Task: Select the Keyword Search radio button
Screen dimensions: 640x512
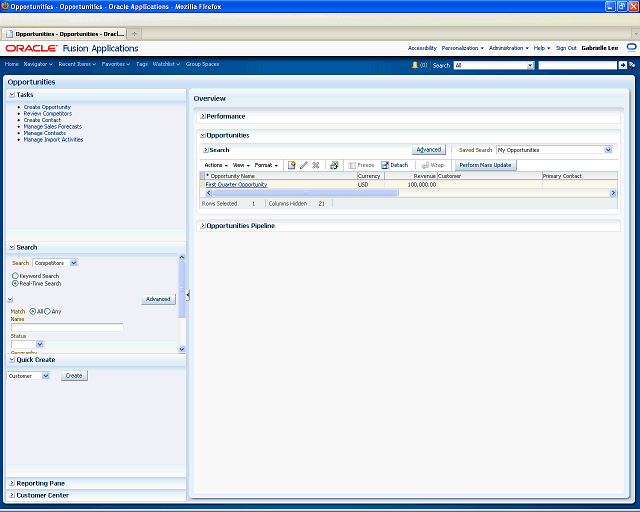Action: pos(15,276)
